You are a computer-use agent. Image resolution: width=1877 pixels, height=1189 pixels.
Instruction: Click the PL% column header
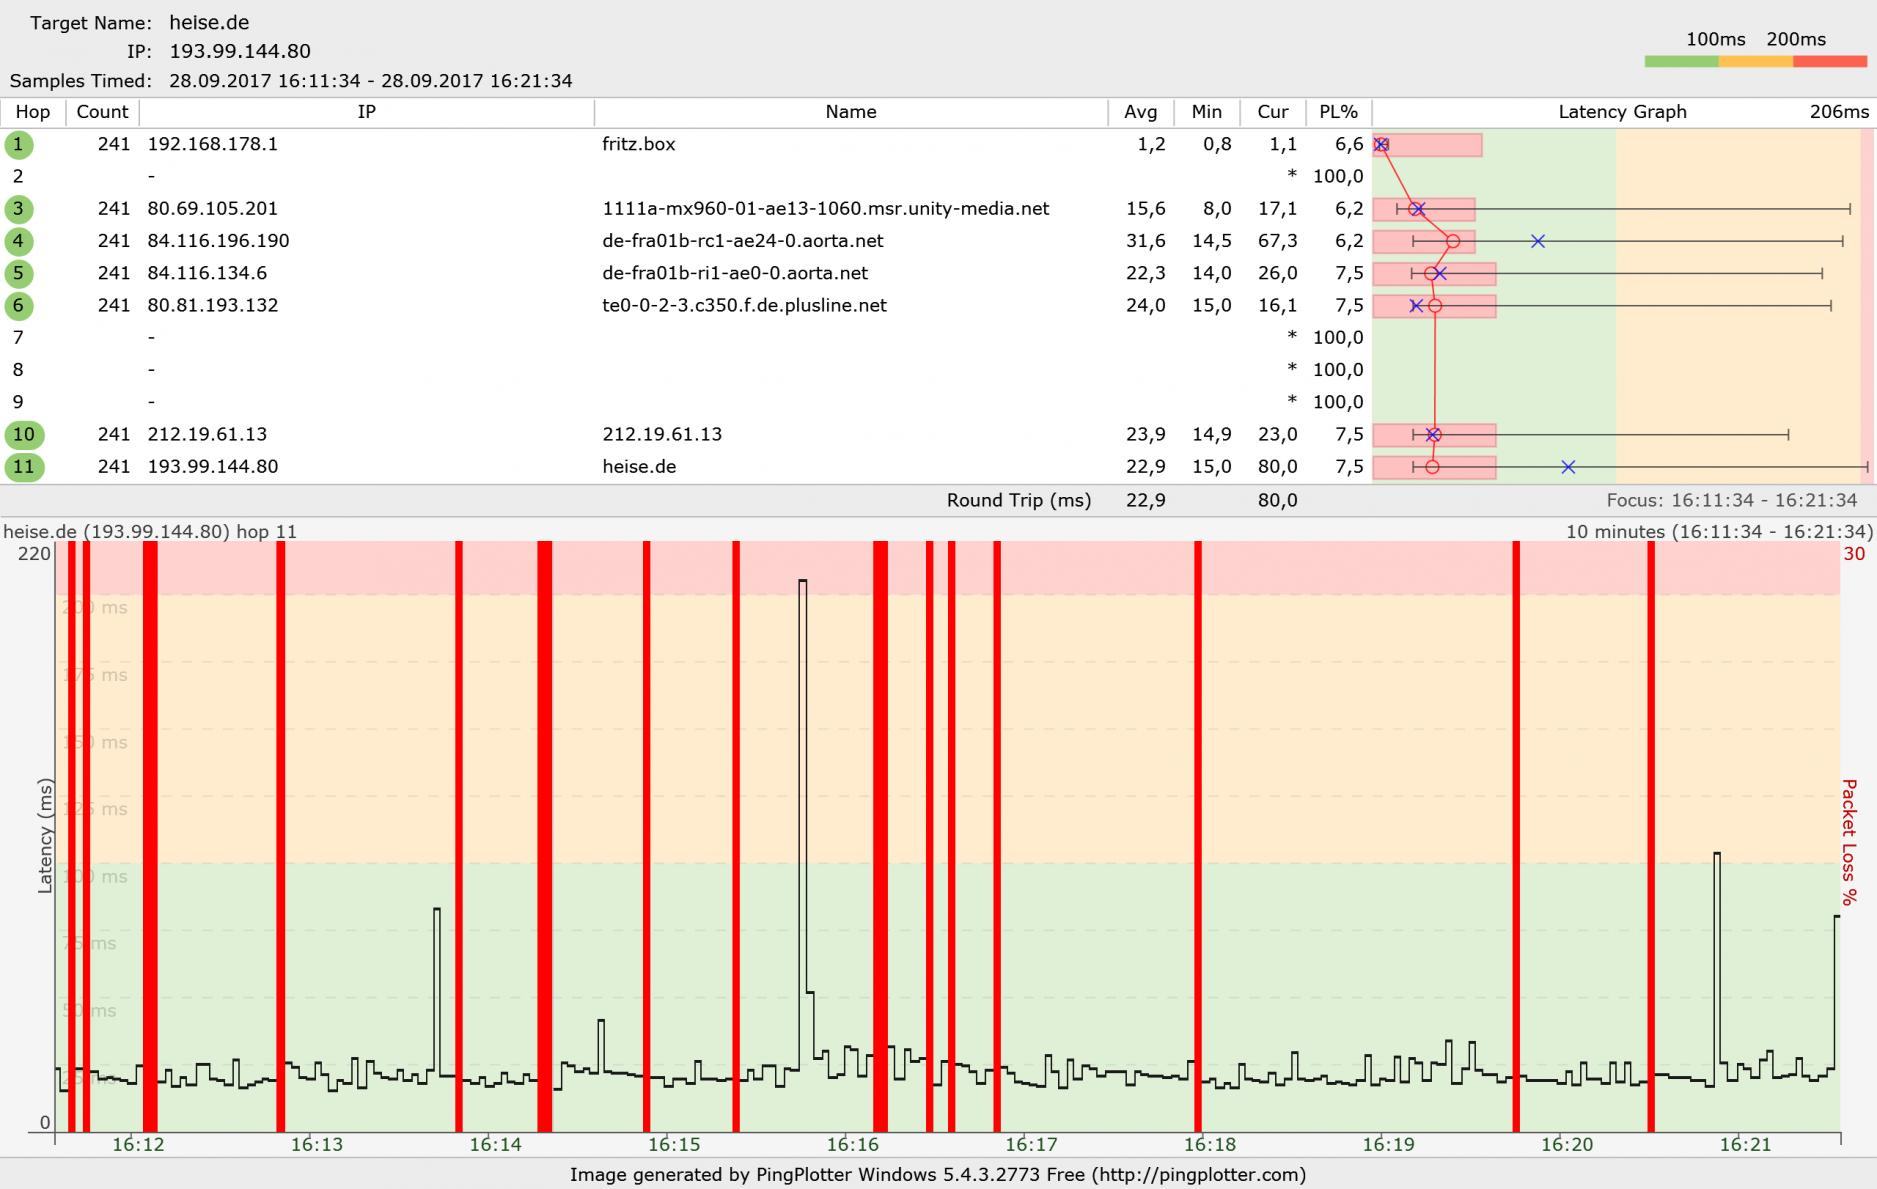pos(1338,112)
